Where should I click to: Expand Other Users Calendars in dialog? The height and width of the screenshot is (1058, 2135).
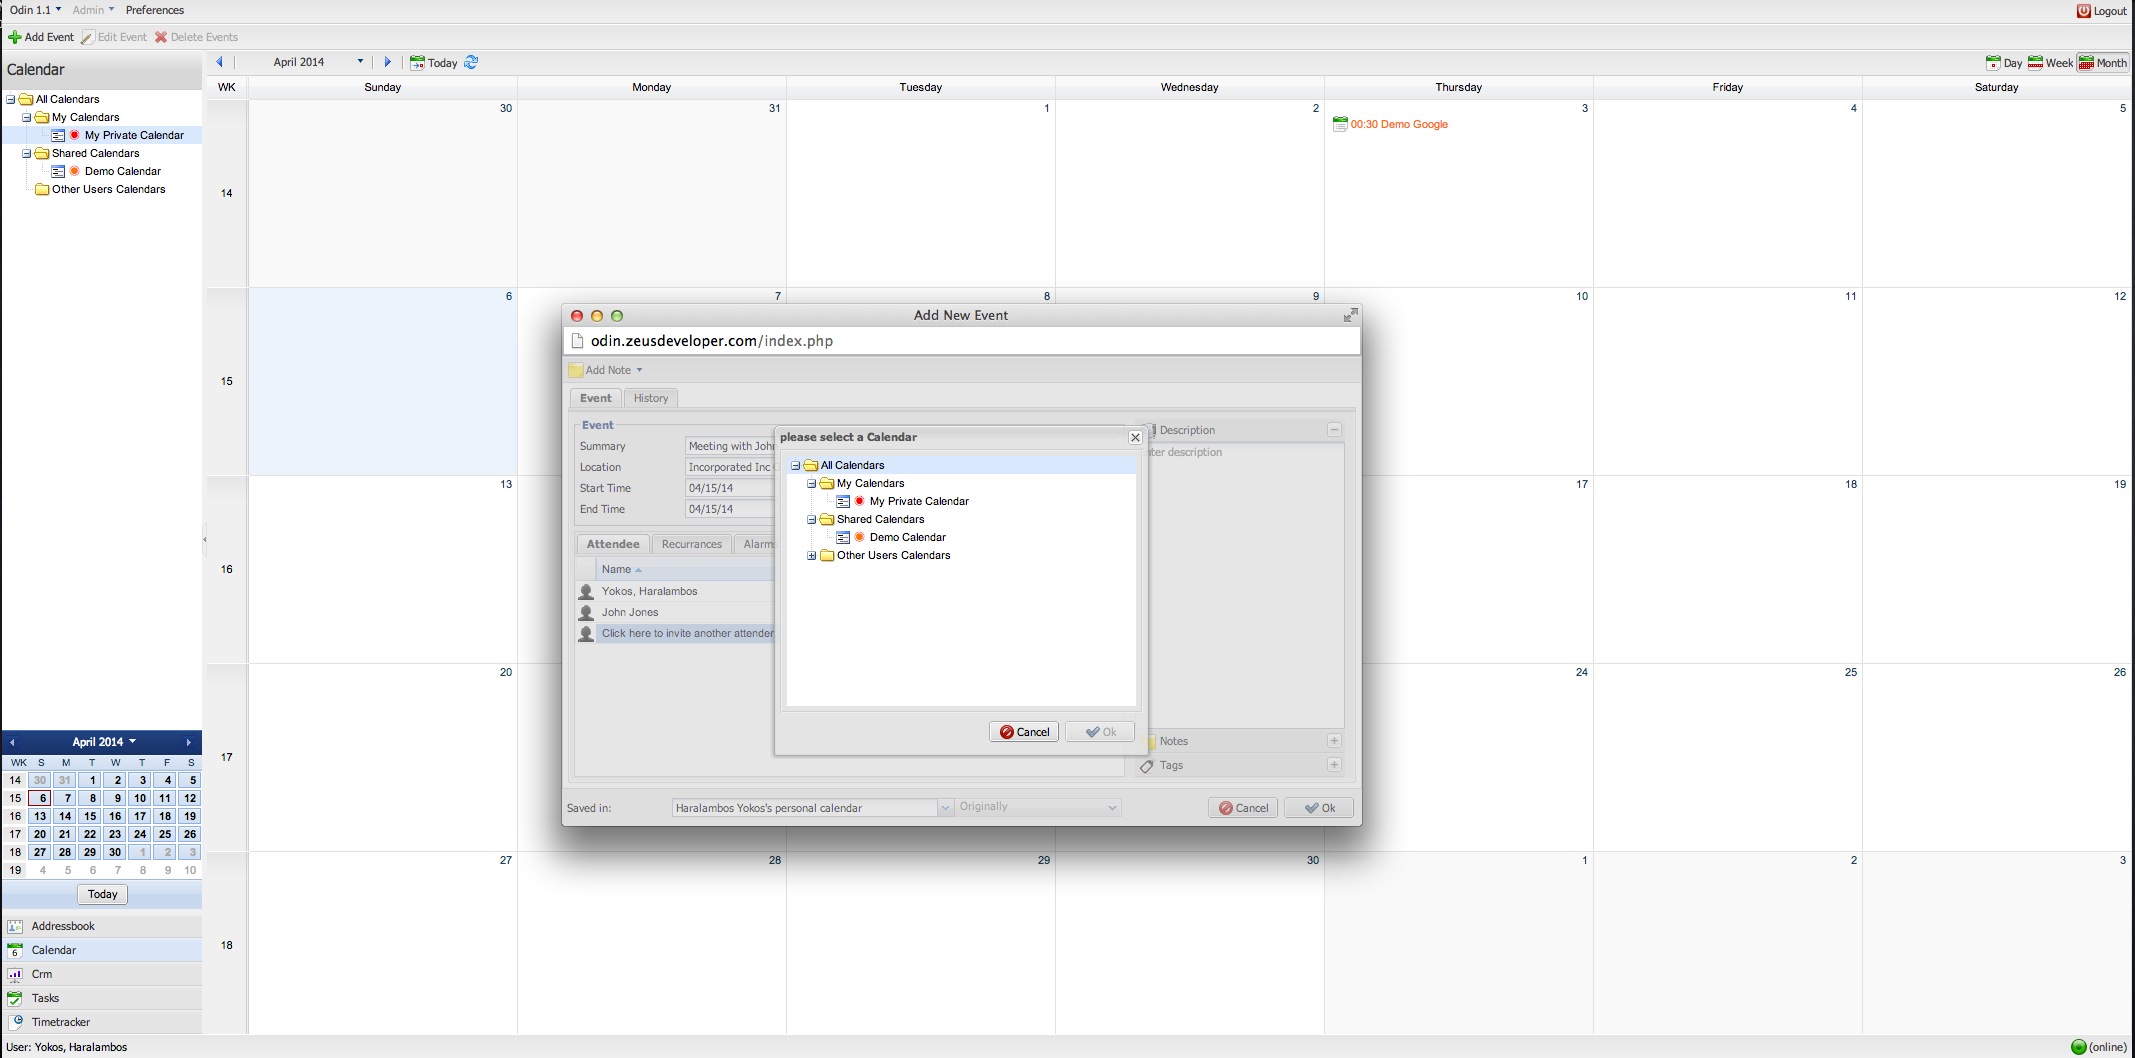(x=812, y=555)
